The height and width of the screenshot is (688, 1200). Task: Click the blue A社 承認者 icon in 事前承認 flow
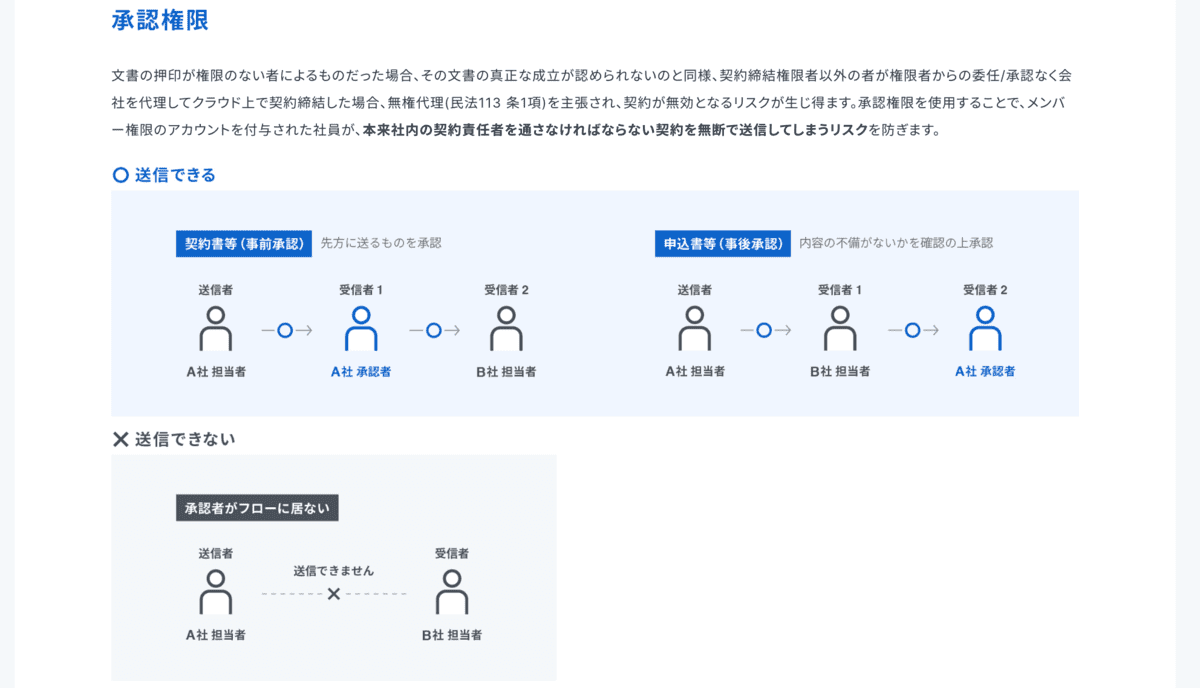pyautogui.click(x=362, y=330)
